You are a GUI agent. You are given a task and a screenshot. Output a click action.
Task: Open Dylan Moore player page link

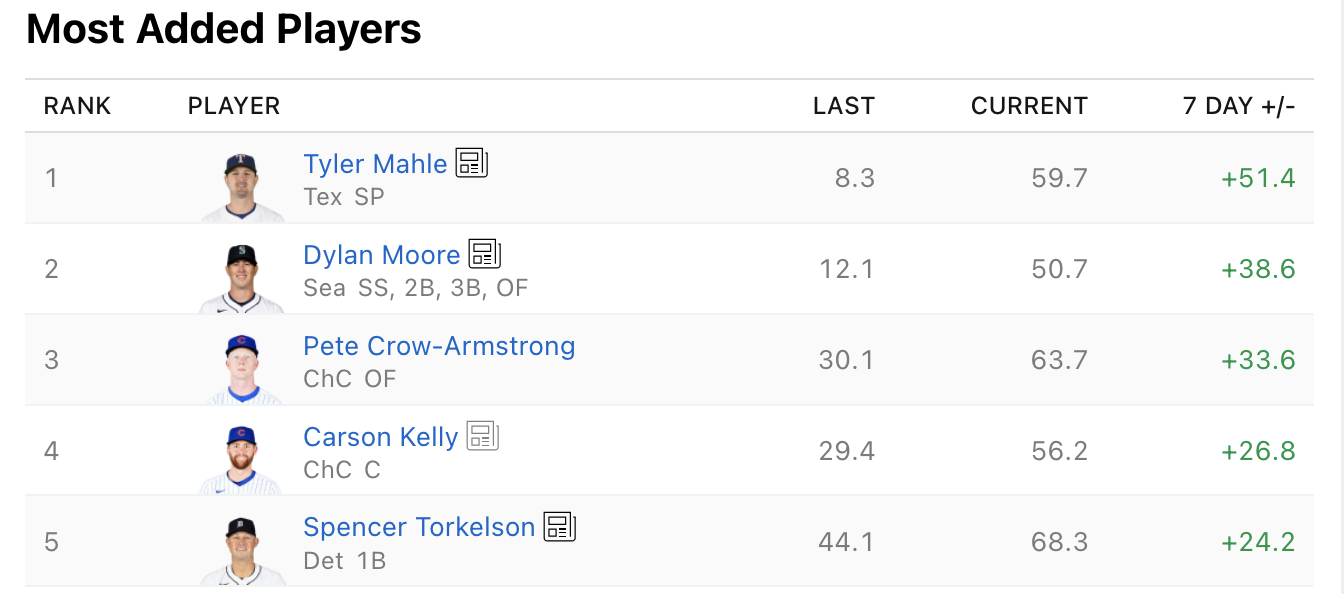pos(381,255)
